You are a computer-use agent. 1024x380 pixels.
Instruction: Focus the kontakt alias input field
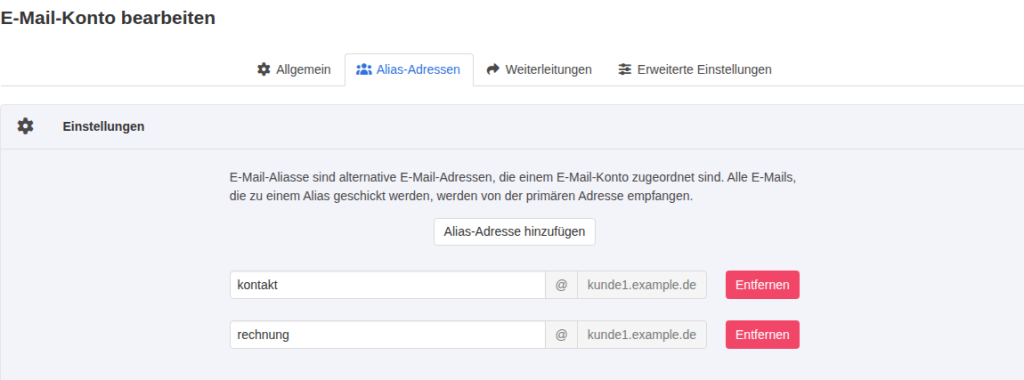point(388,285)
